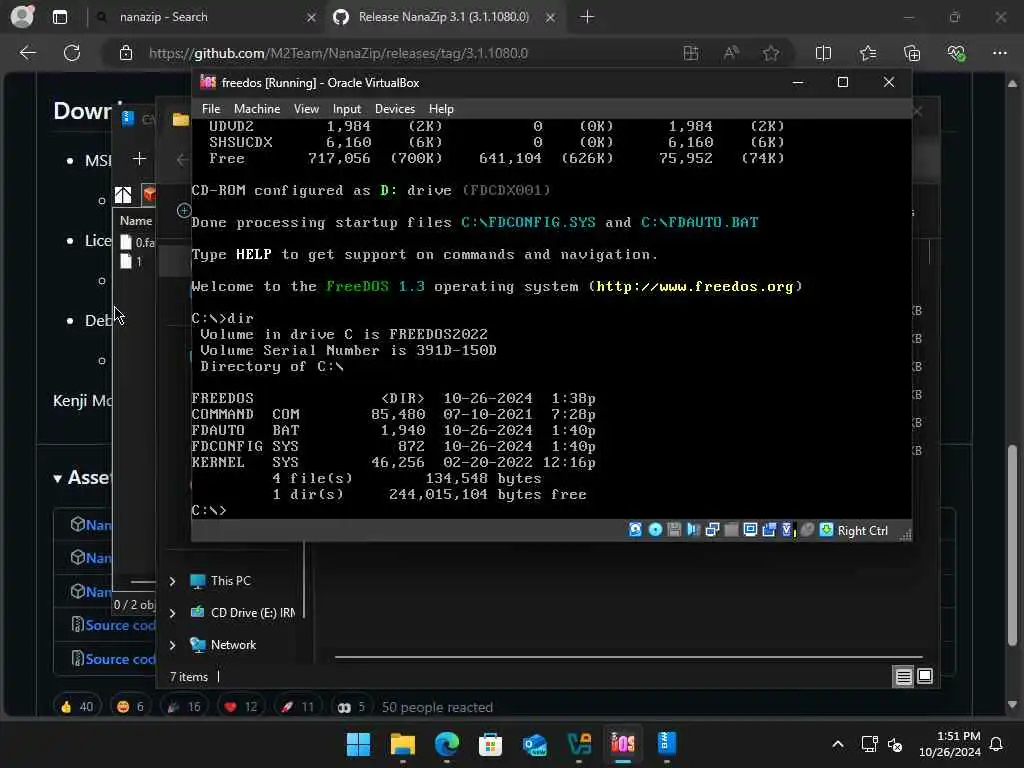Image resolution: width=1024 pixels, height=768 pixels.
Task: Expand CD Drive (E:) in Explorer navigation pane
Action: tap(172, 613)
